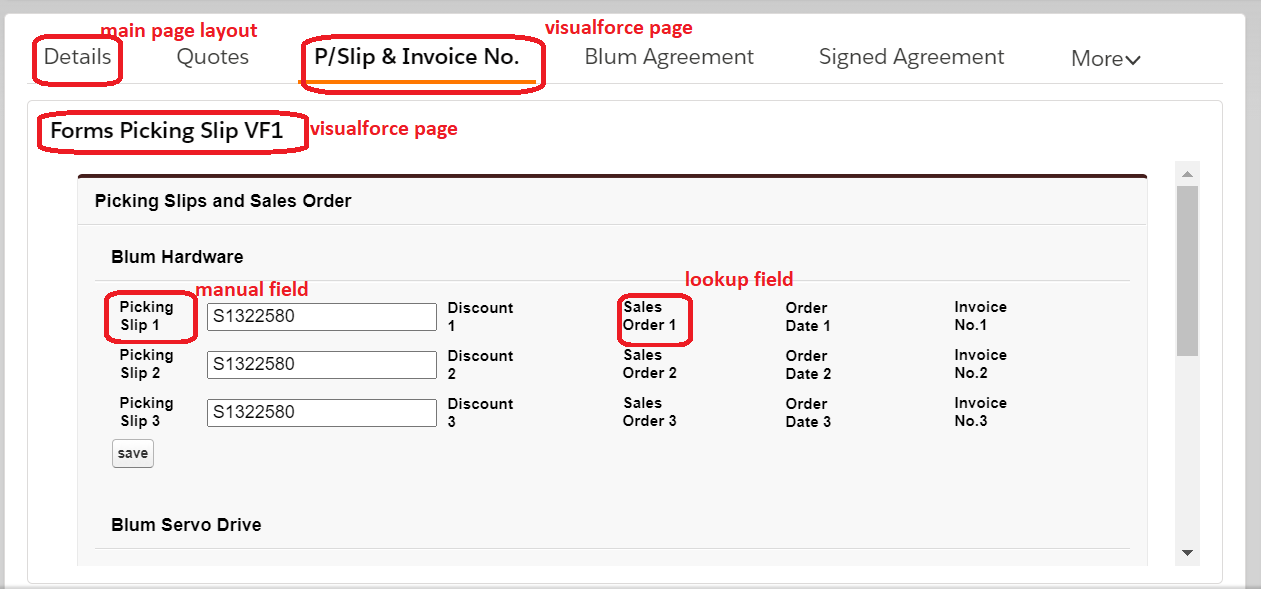Go to the Signed Agreement tab
This screenshot has height=599, width=1261.
tap(911, 57)
